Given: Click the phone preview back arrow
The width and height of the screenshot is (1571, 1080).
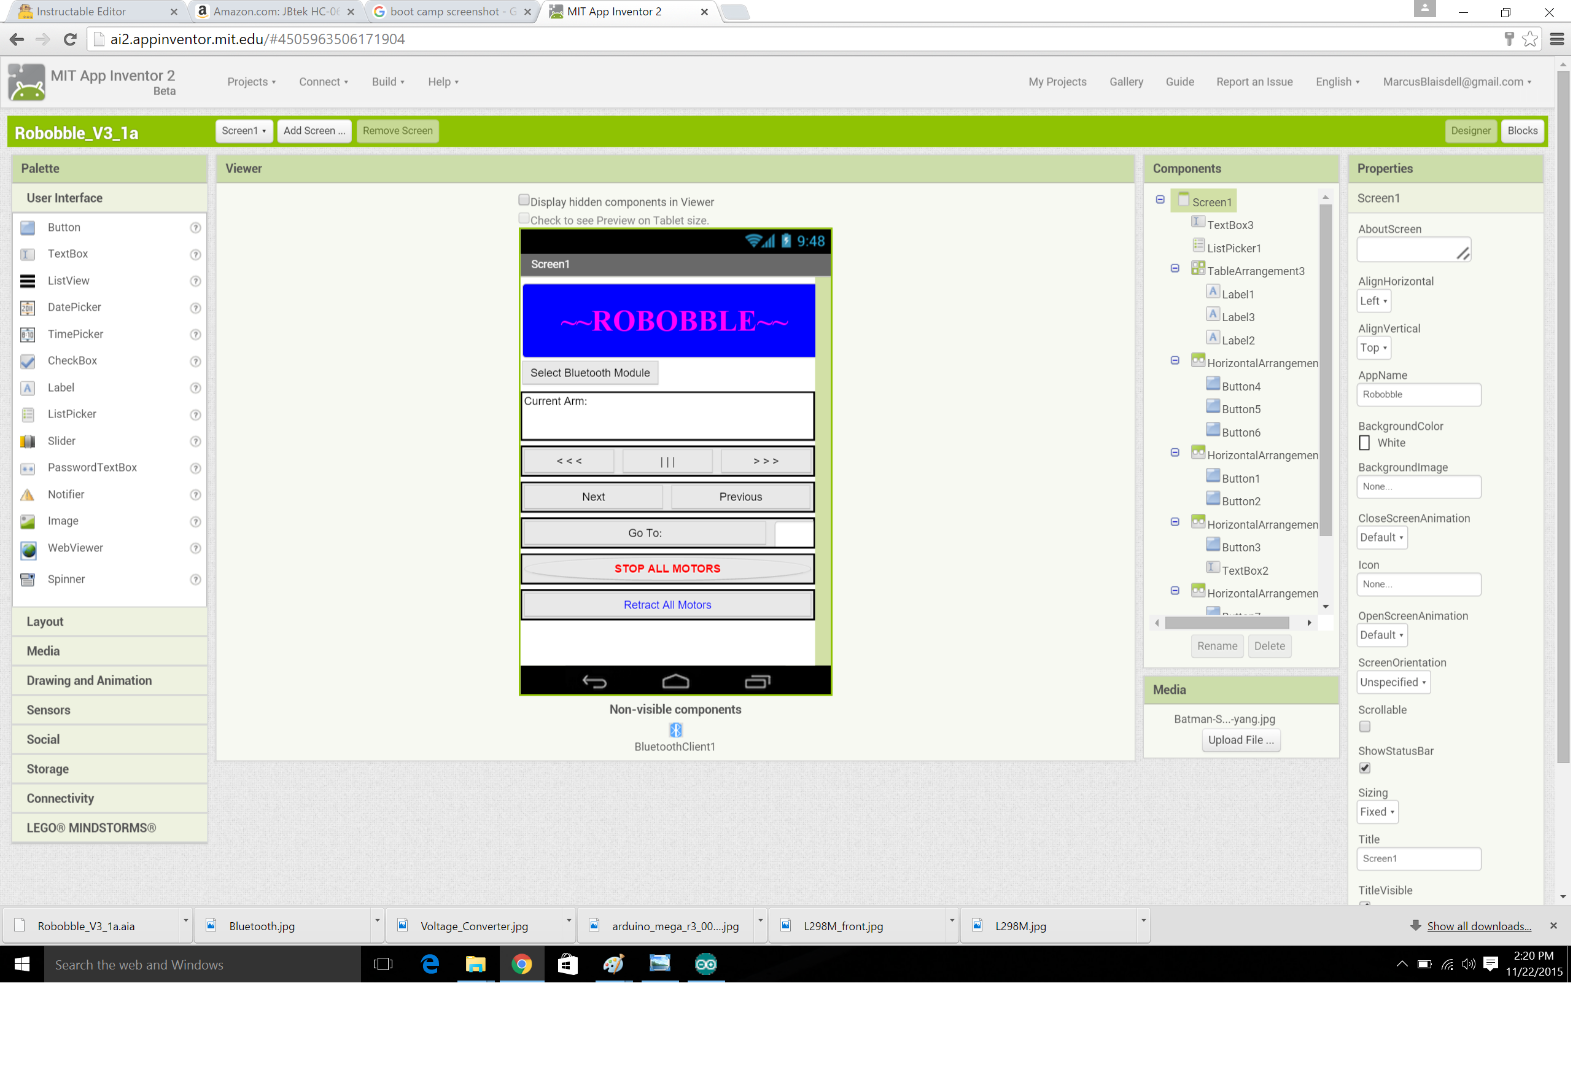Looking at the screenshot, I should [595, 681].
